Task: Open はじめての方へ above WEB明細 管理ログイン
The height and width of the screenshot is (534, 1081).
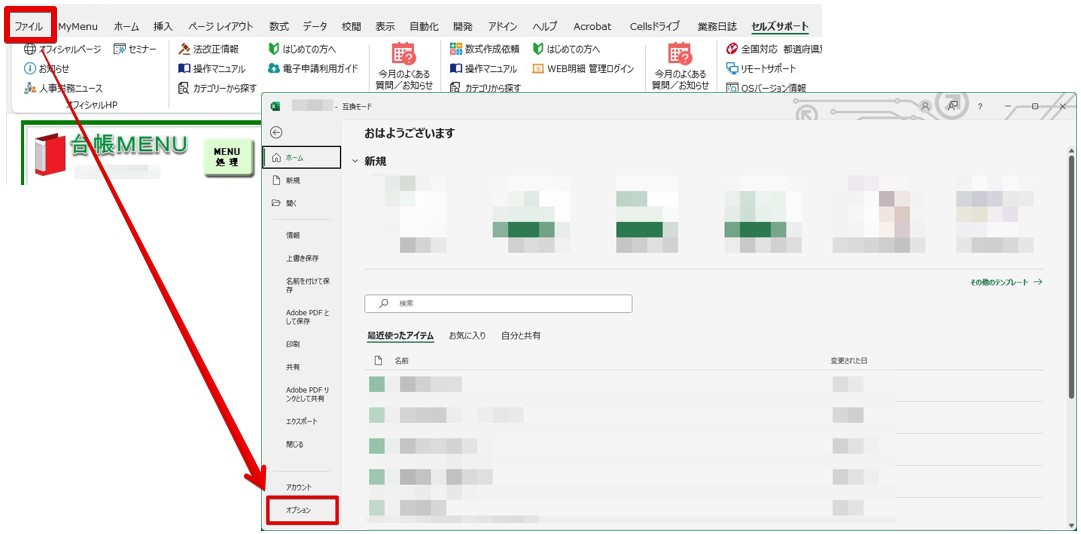Action: coord(566,49)
